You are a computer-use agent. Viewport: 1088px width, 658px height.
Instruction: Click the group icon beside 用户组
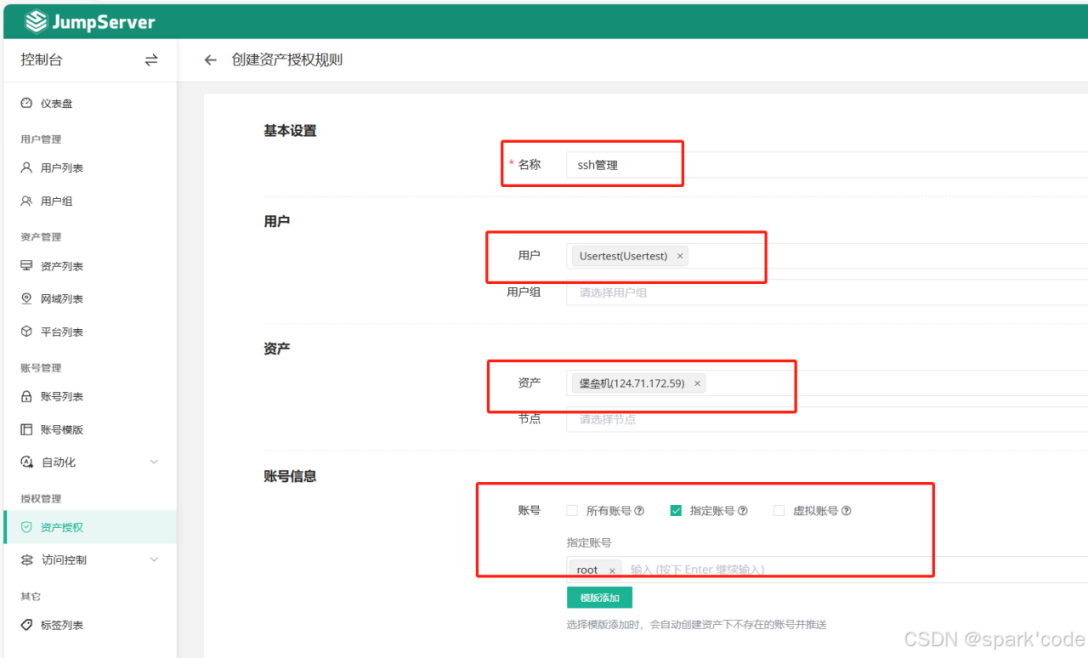(x=26, y=201)
